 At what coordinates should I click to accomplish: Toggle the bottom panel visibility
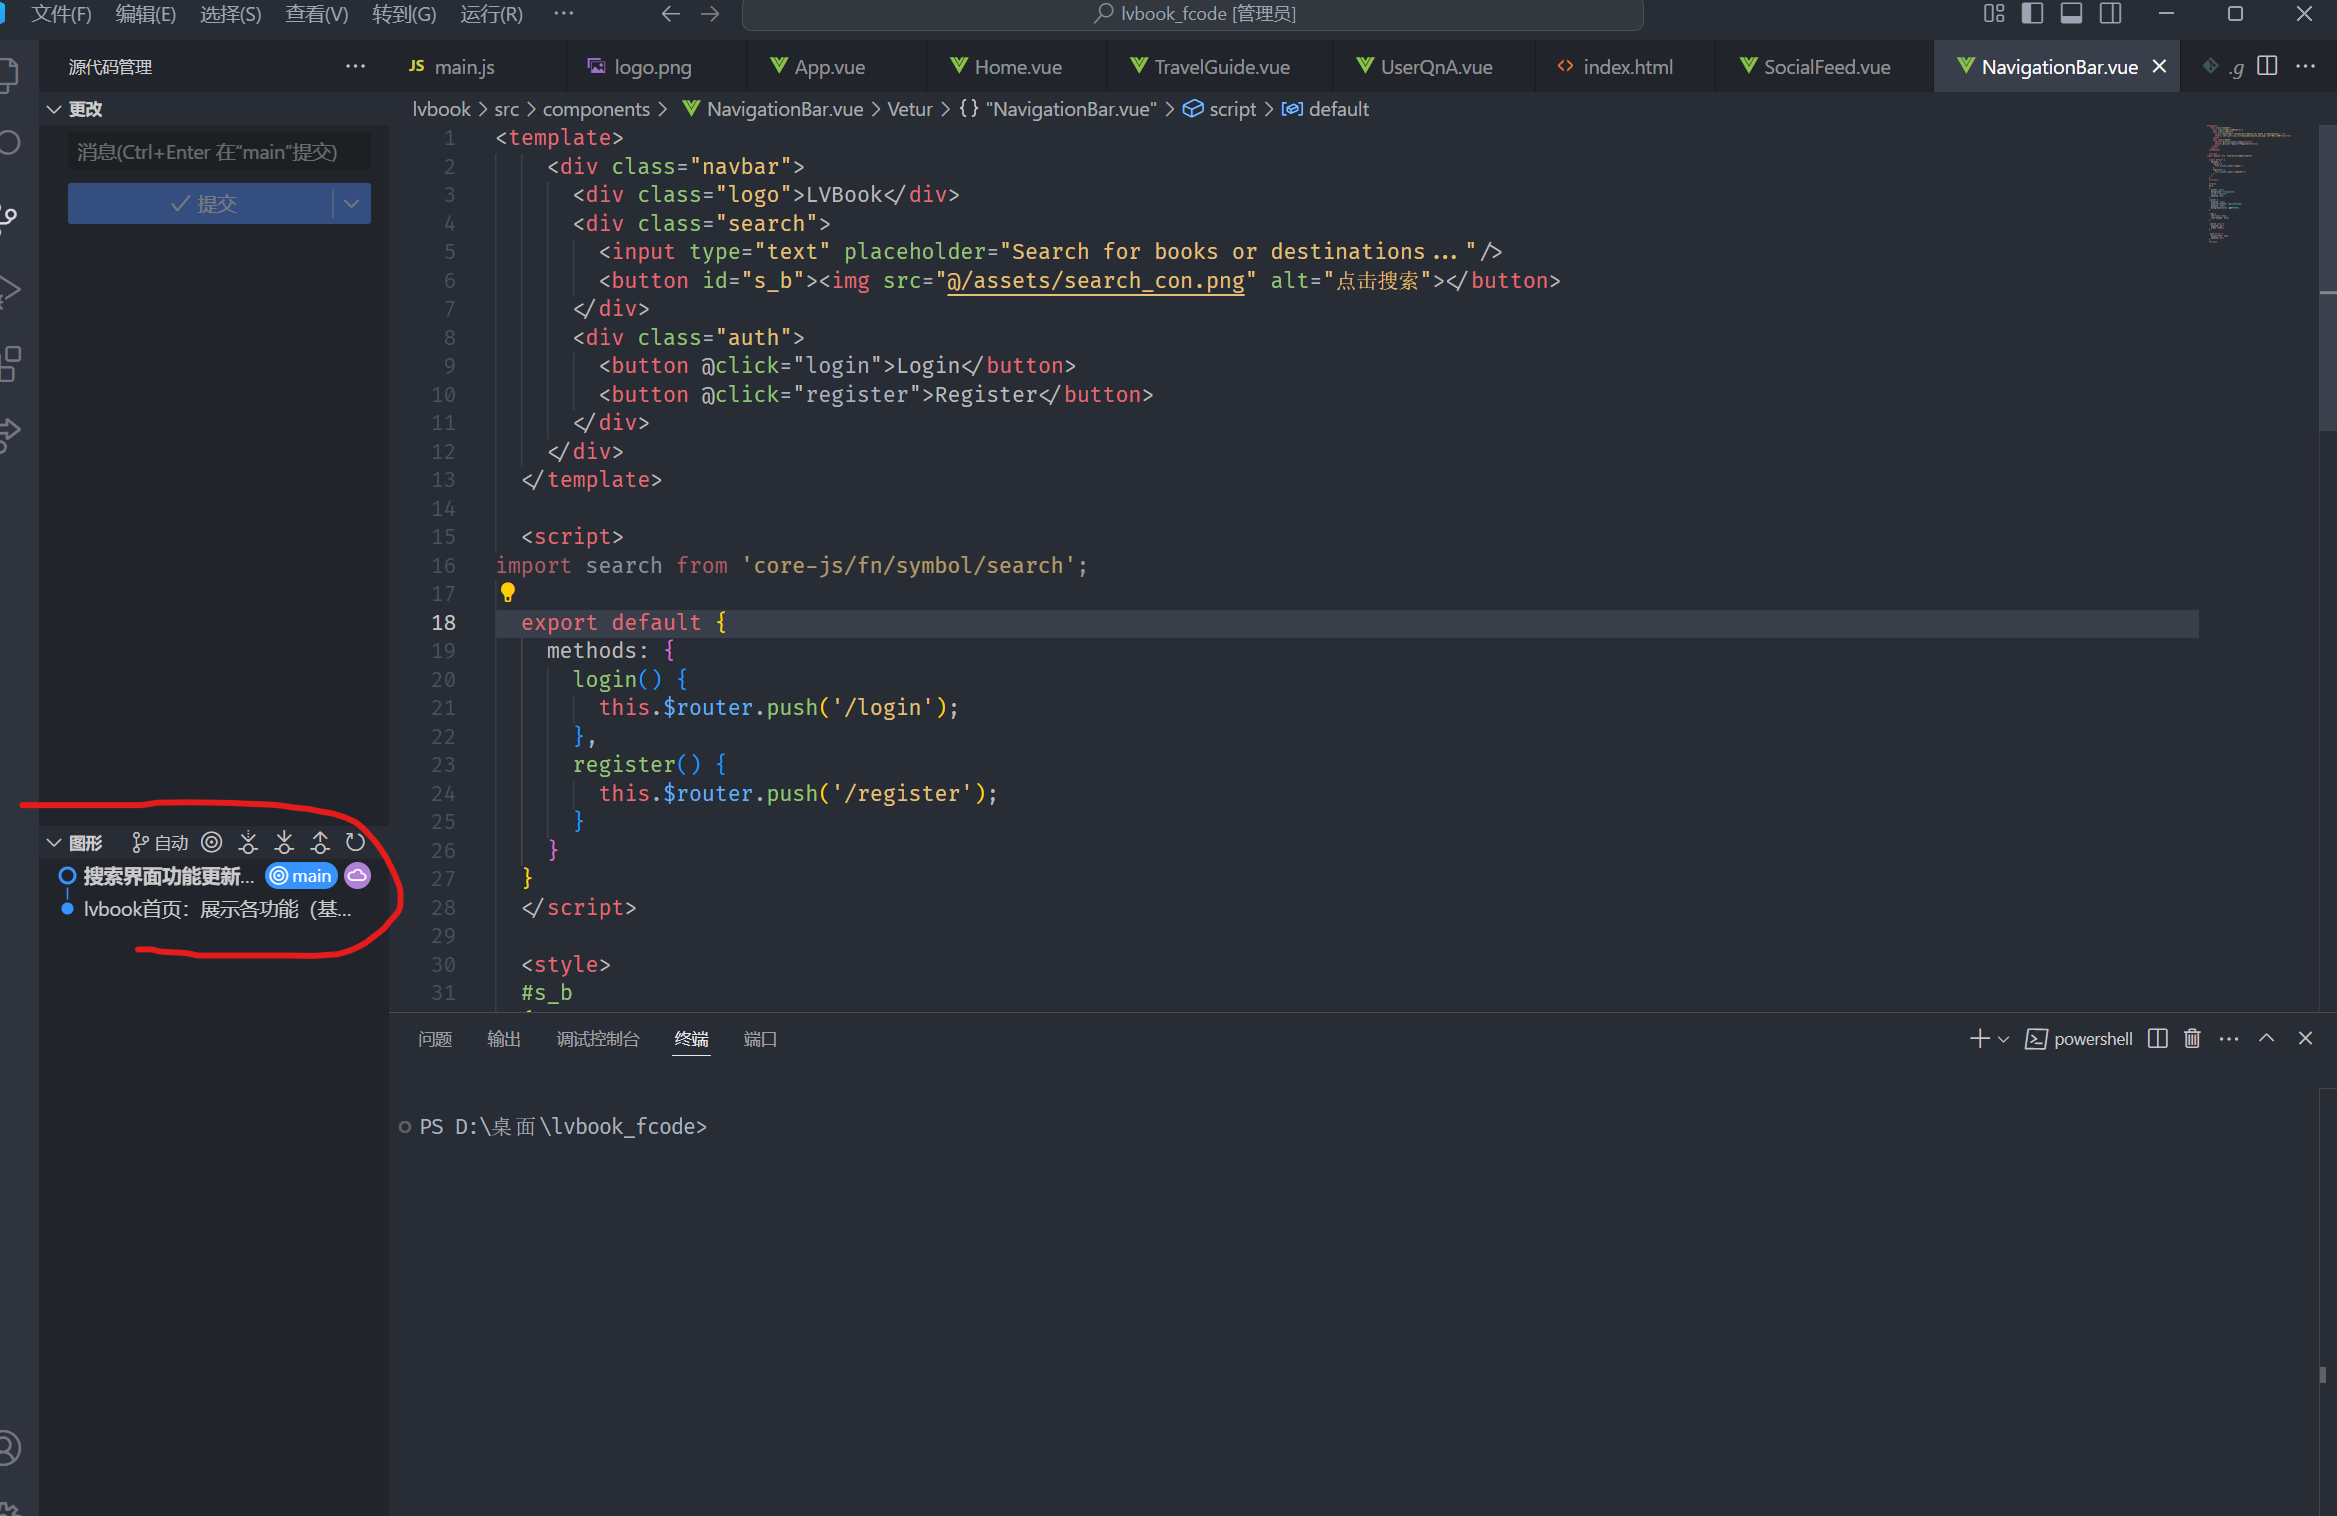pos(2071,14)
